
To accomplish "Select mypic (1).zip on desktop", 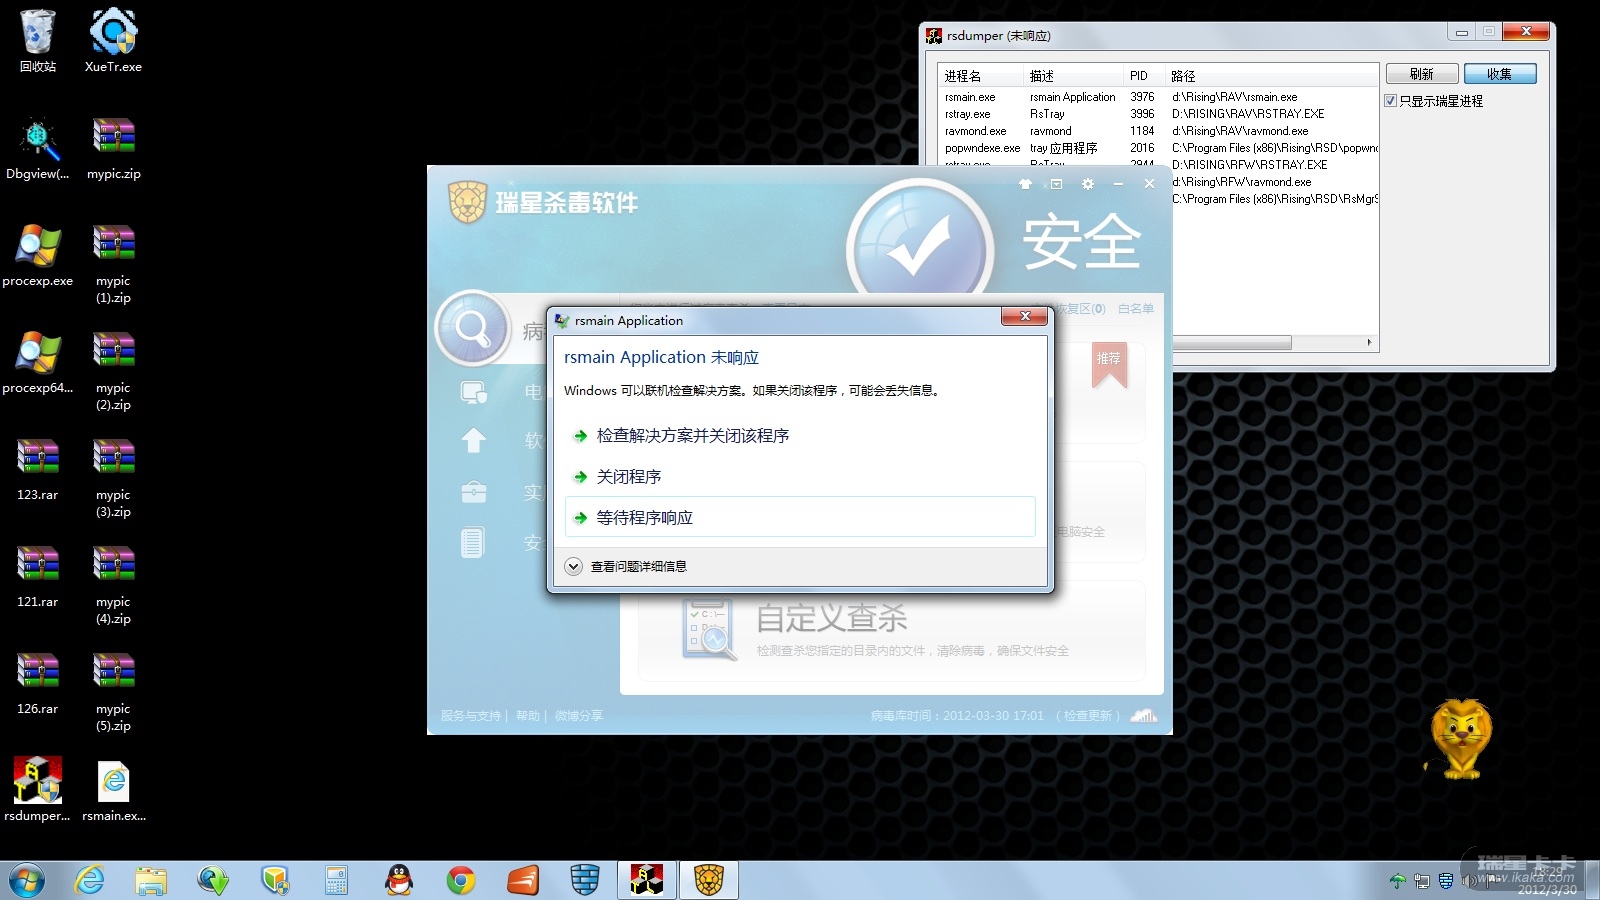I will 113,264.
